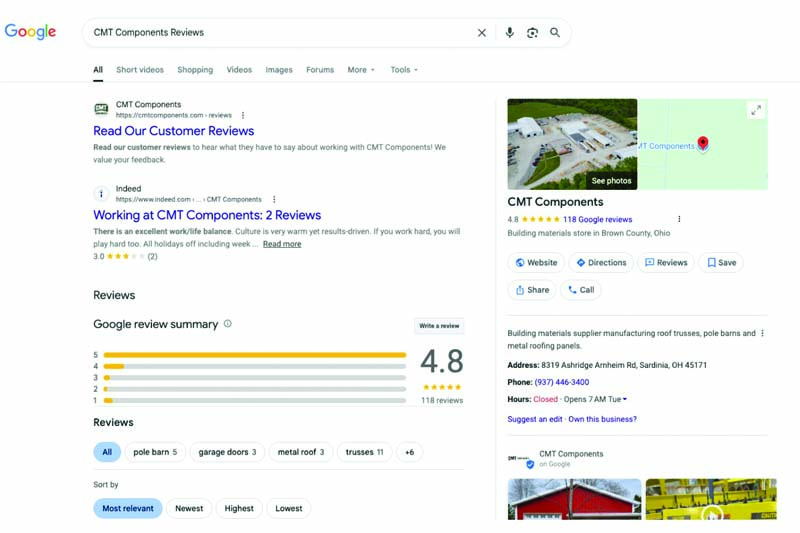Open knowledge panel more options menu
The image size is (800, 533).
679,219
